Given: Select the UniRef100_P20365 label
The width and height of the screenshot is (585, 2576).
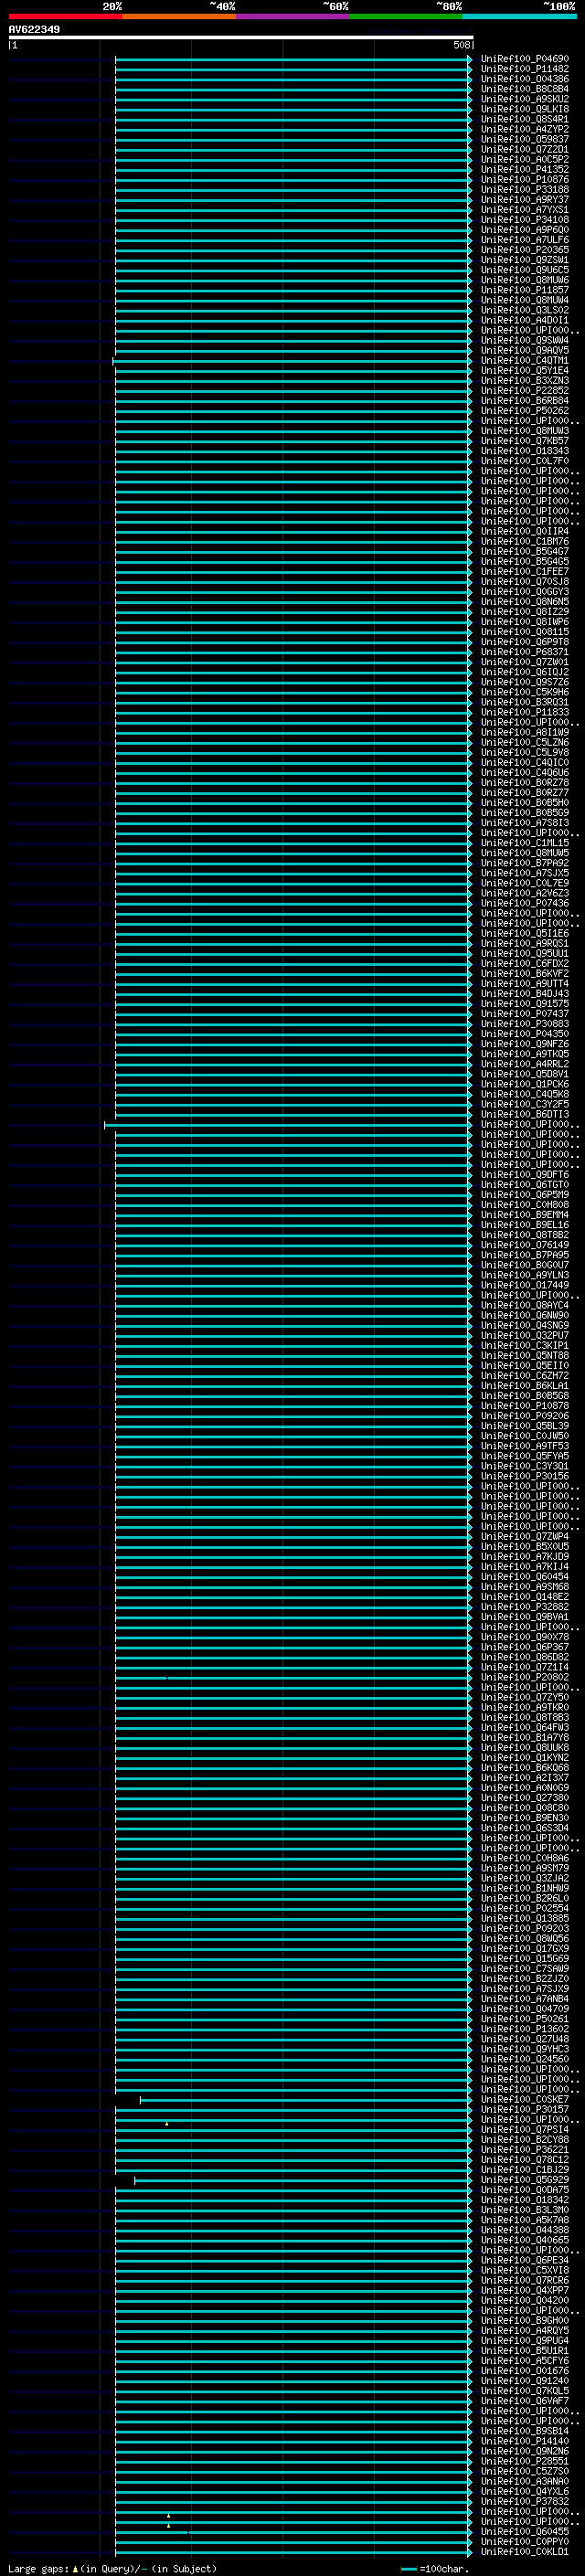Looking at the screenshot, I should pyautogui.click(x=525, y=250).
